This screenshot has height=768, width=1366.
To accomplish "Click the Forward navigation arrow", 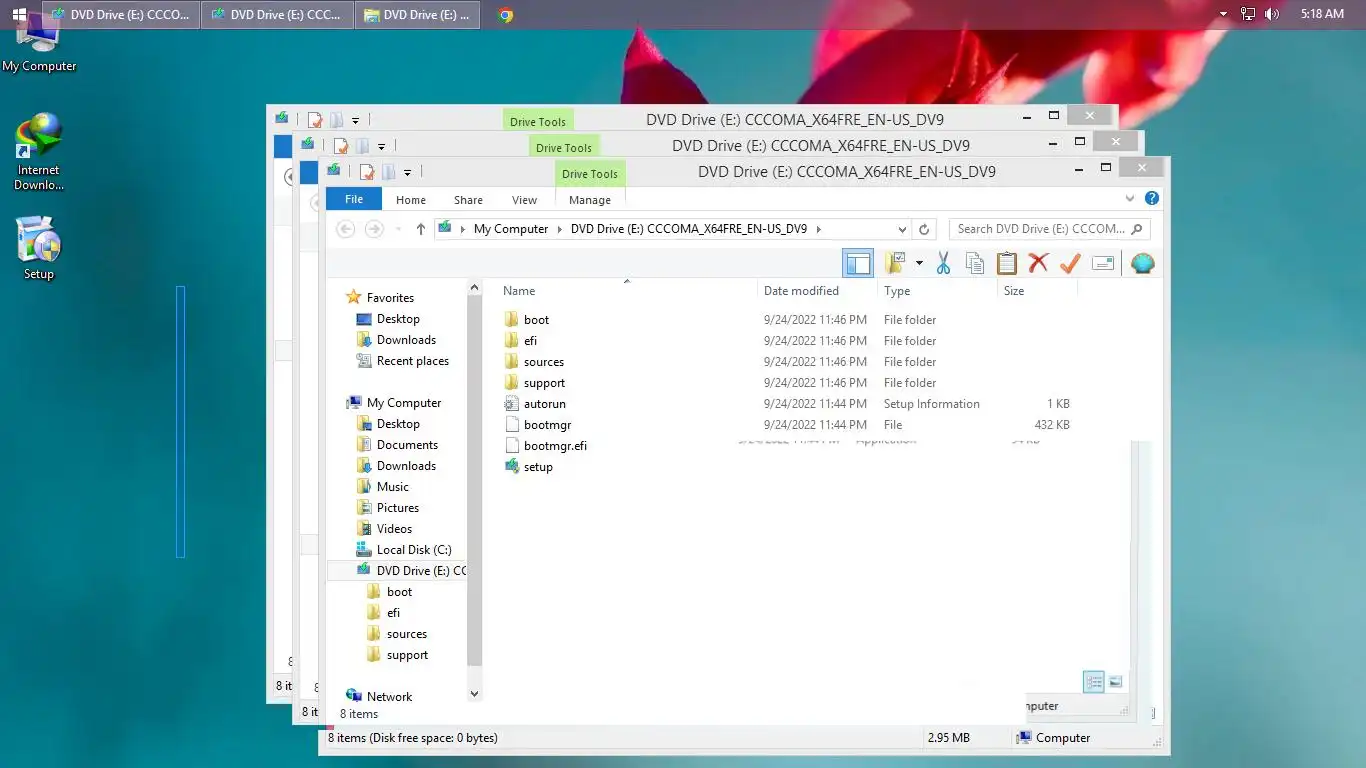I will pos(374,229).
